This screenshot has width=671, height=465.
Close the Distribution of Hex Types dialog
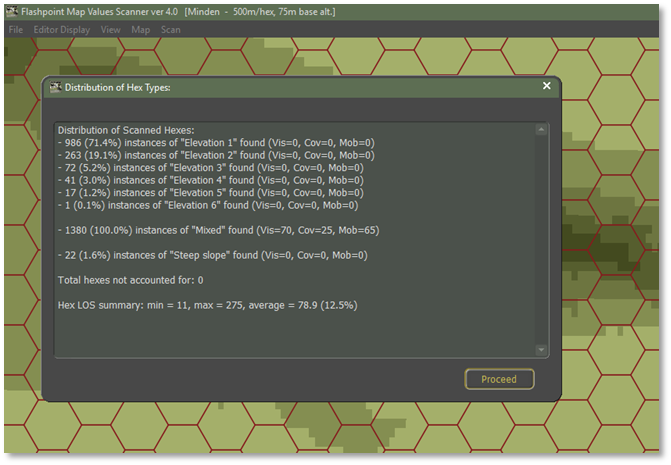[x=547, y=86]
